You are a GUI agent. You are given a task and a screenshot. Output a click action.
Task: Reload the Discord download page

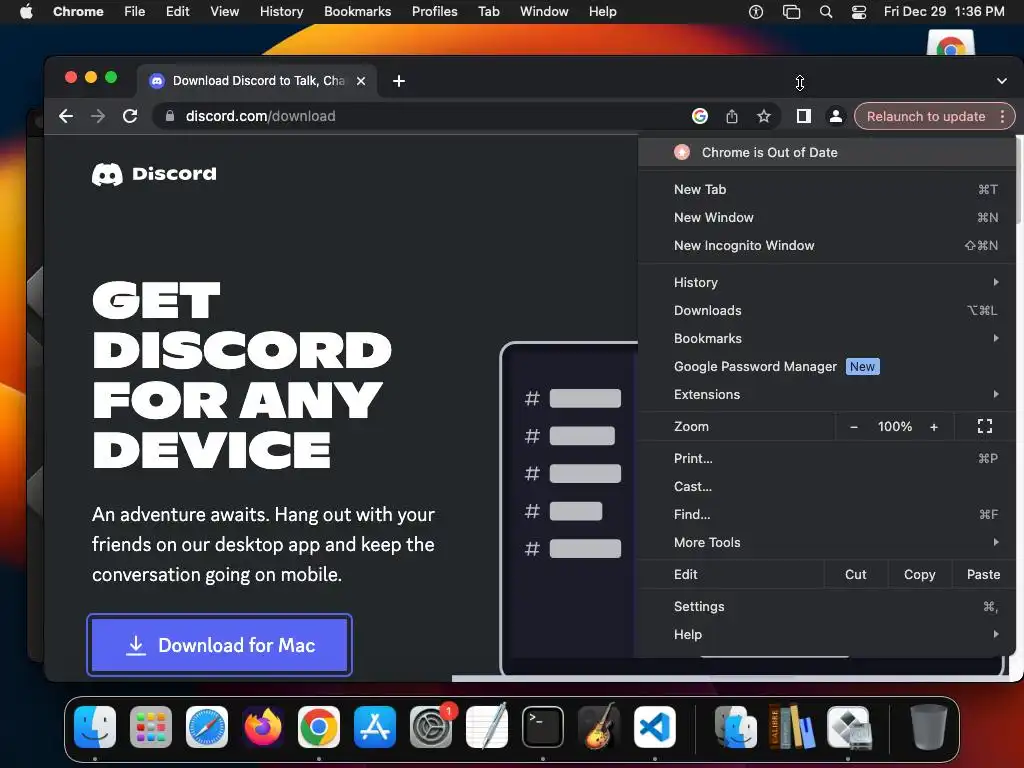(130, 116)
